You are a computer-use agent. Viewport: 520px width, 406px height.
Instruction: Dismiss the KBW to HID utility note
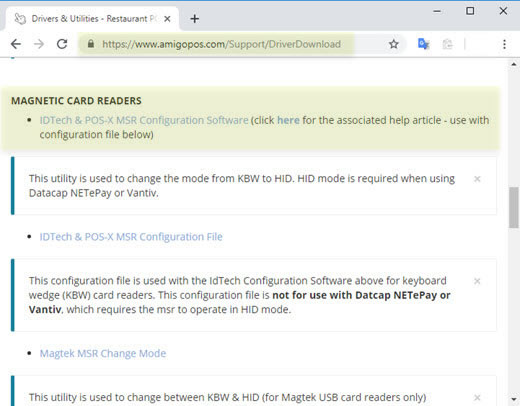477,179
